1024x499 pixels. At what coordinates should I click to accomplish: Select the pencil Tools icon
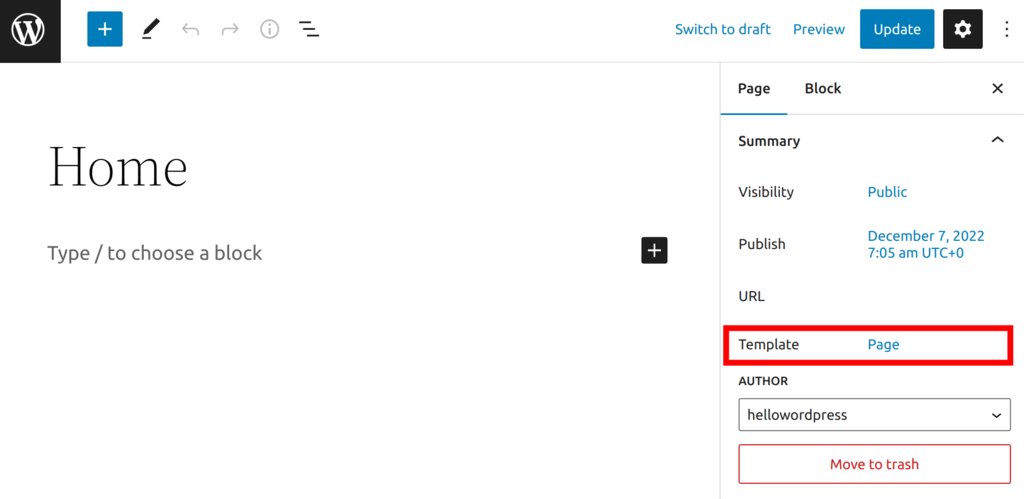150,30
